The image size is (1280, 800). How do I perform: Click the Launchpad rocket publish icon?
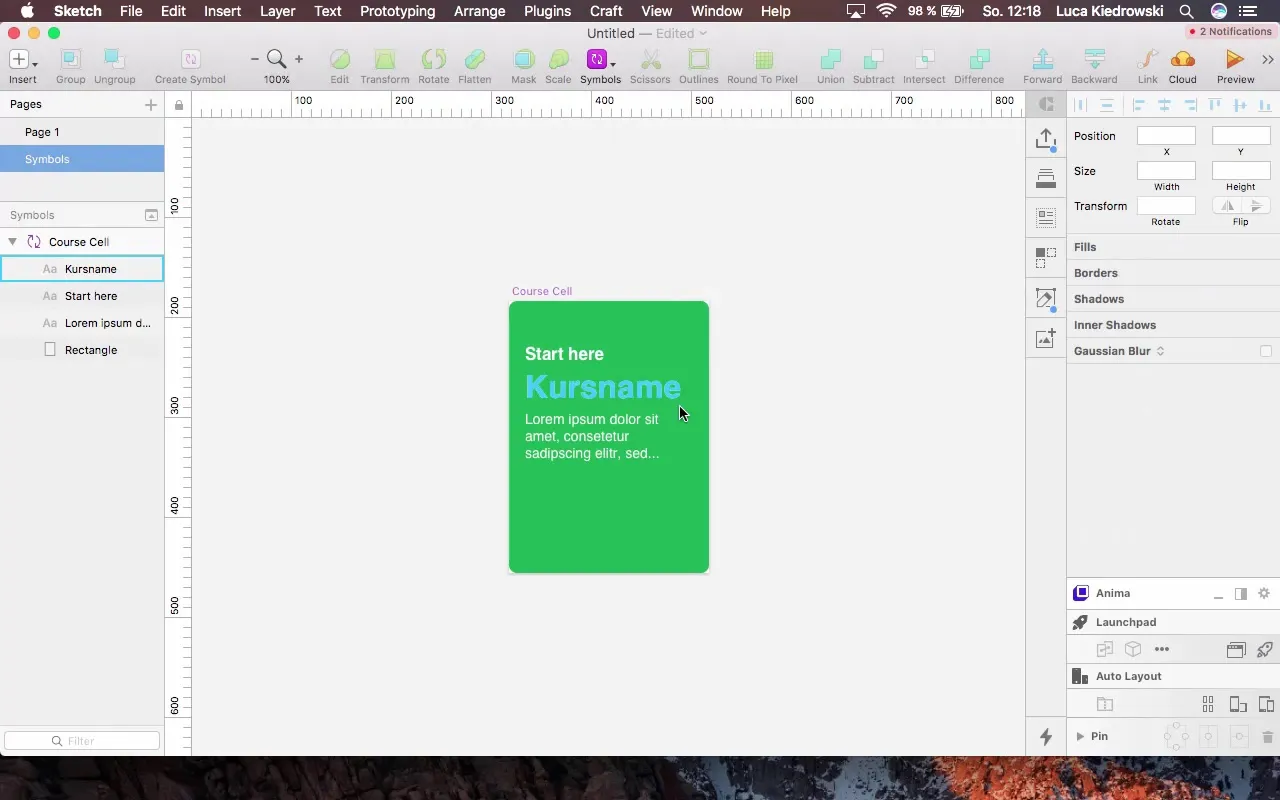click(1264, 649)
